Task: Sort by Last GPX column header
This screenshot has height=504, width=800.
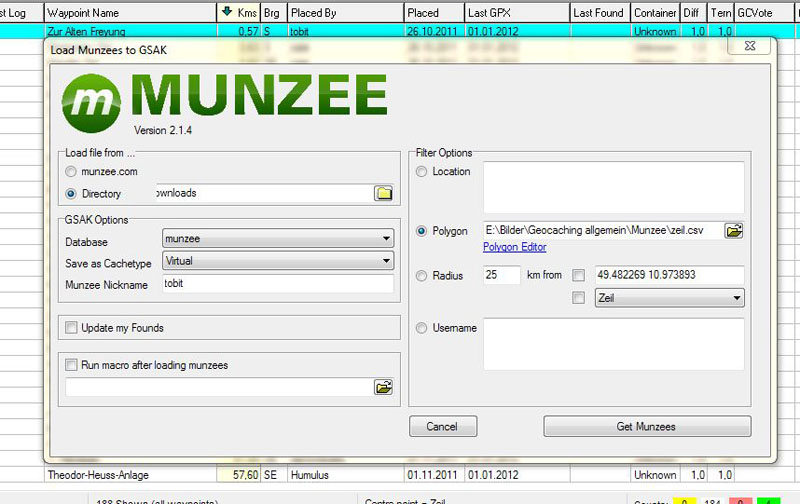Action: tap(517, 13)
